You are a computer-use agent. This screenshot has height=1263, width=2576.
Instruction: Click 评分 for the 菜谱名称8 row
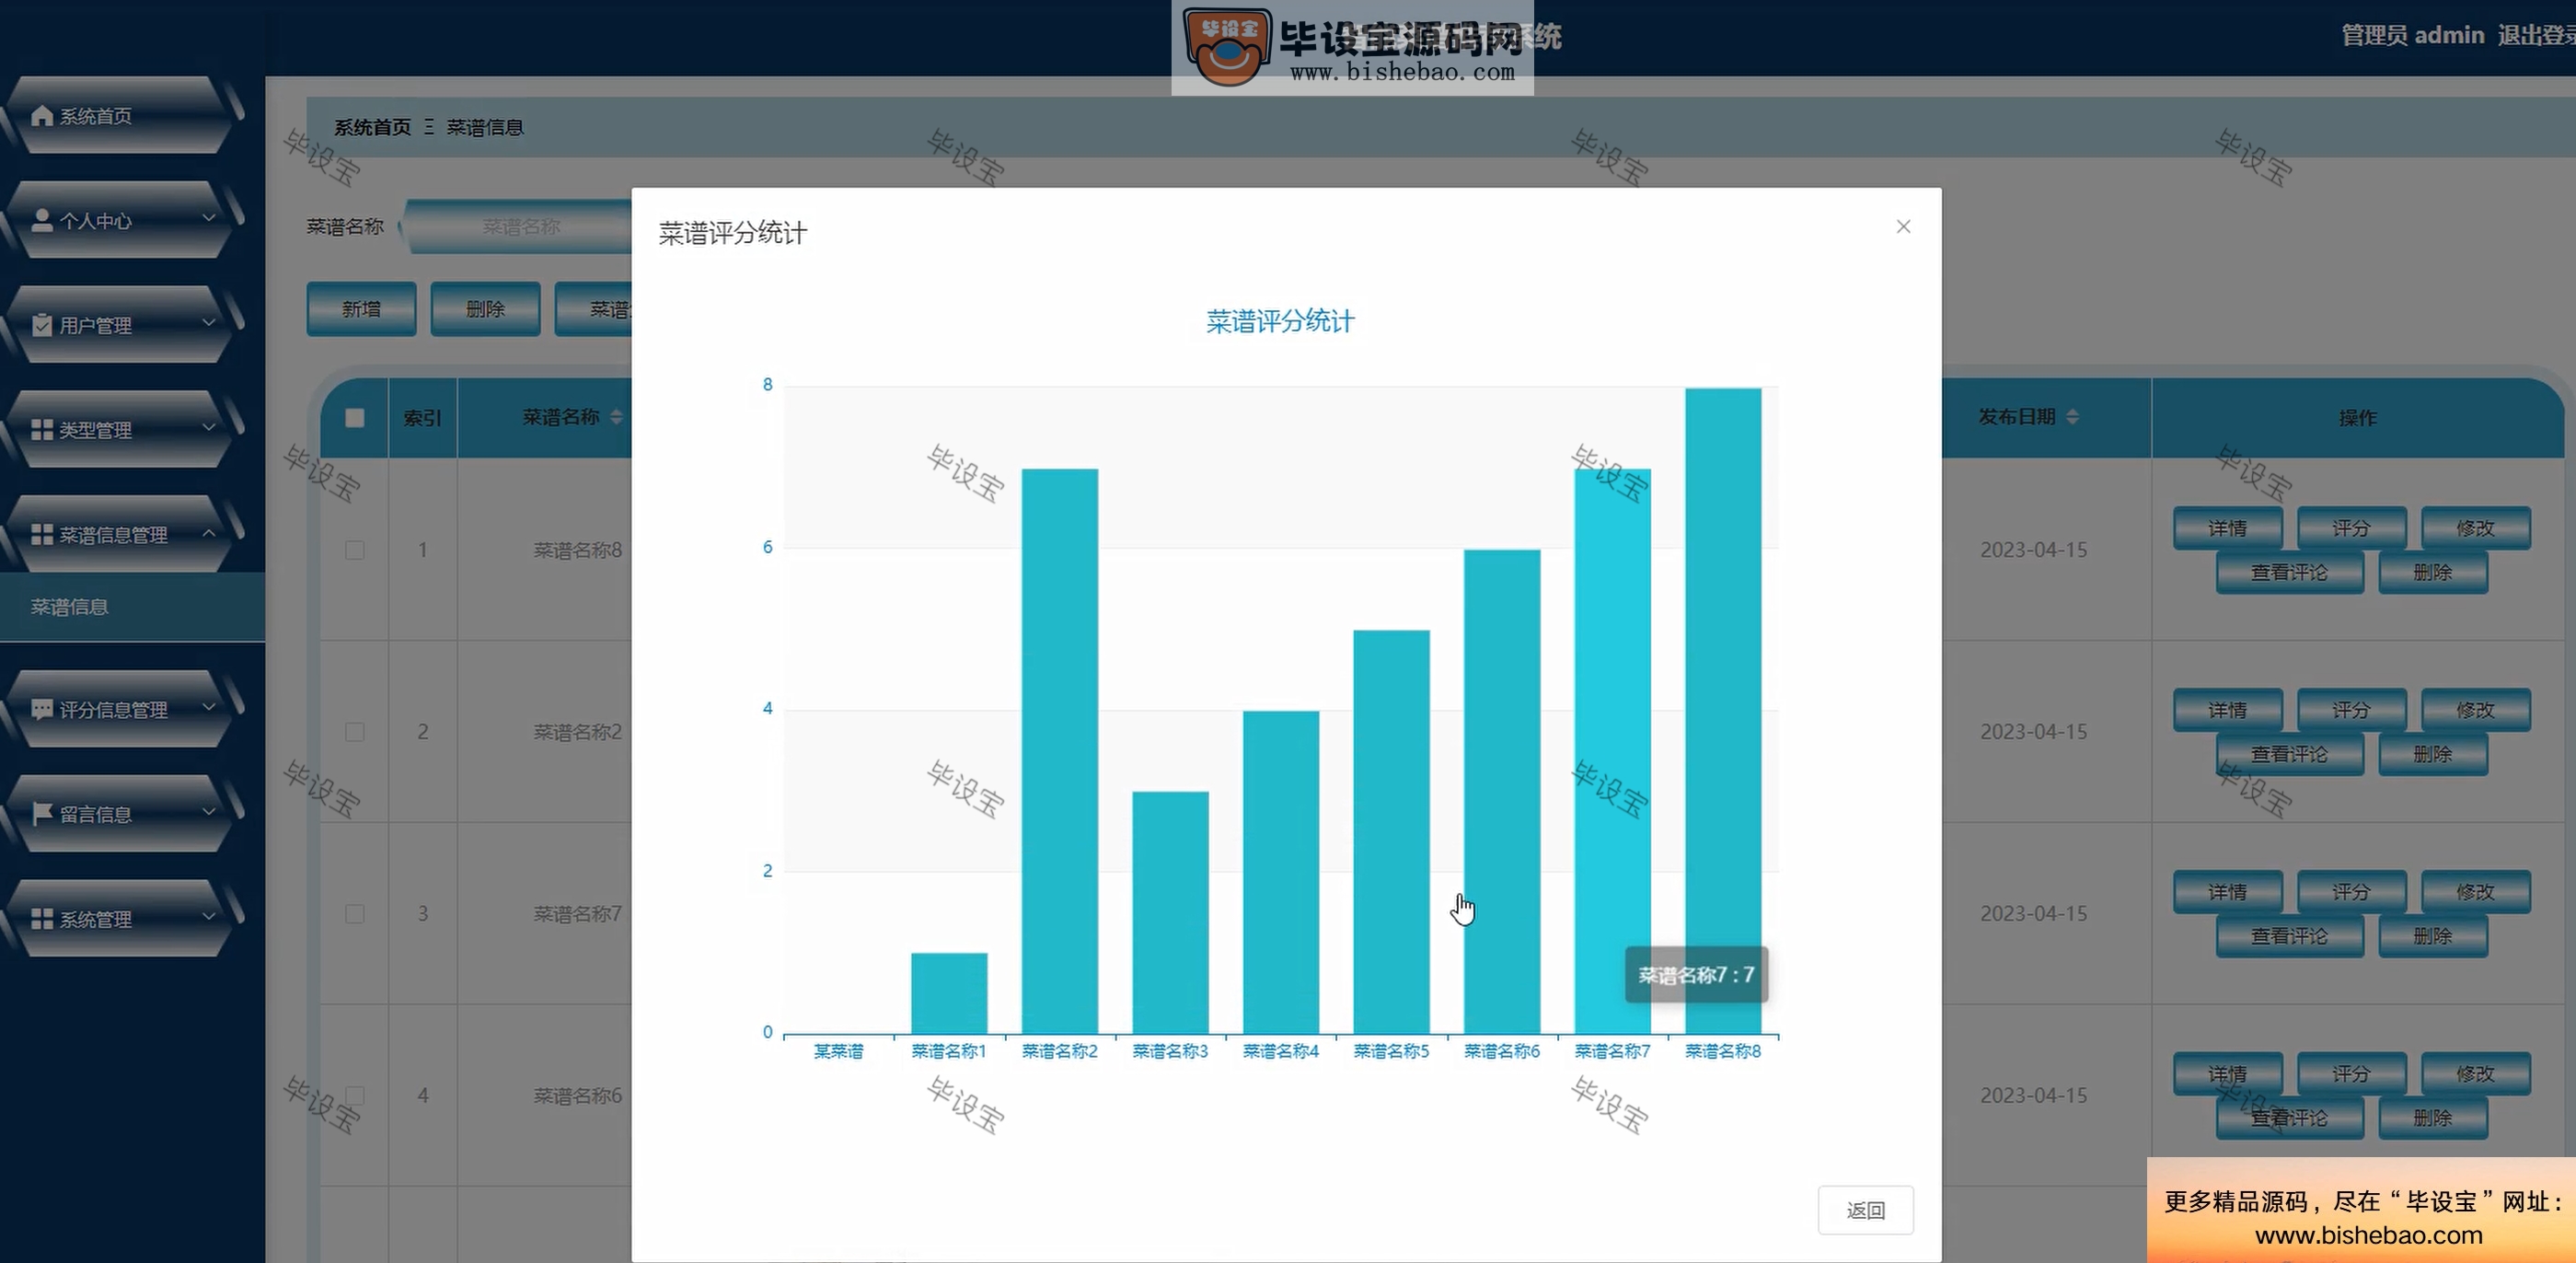[2351, 528]
